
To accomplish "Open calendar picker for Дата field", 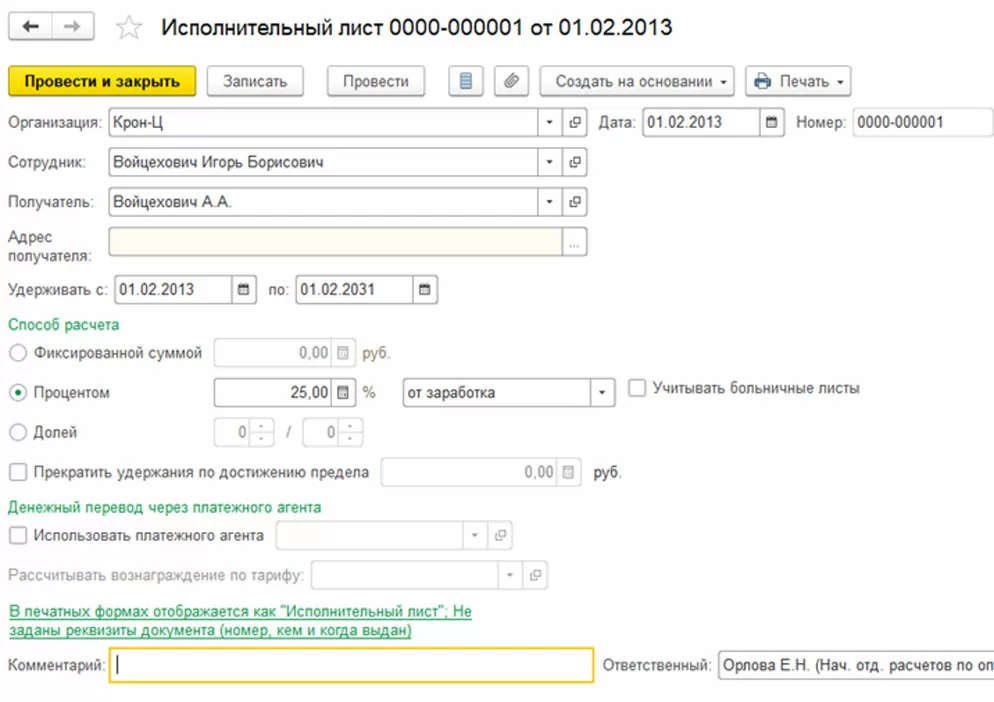I will (771, 122).
